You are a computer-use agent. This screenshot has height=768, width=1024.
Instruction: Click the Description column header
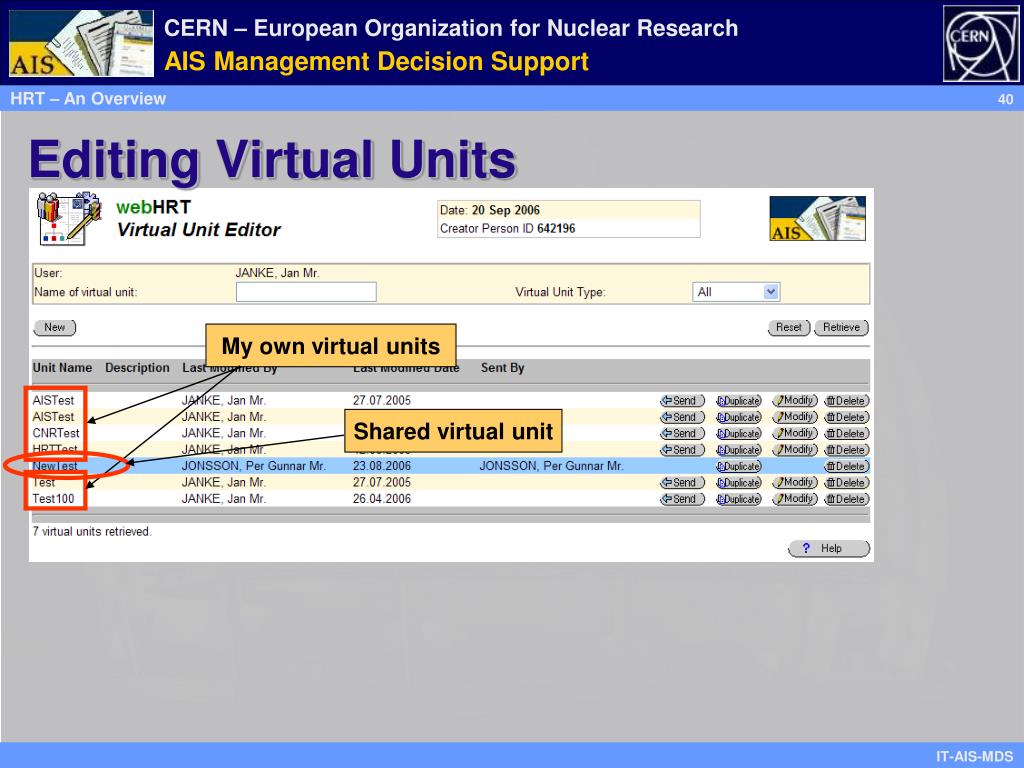(x=137, y=368)
